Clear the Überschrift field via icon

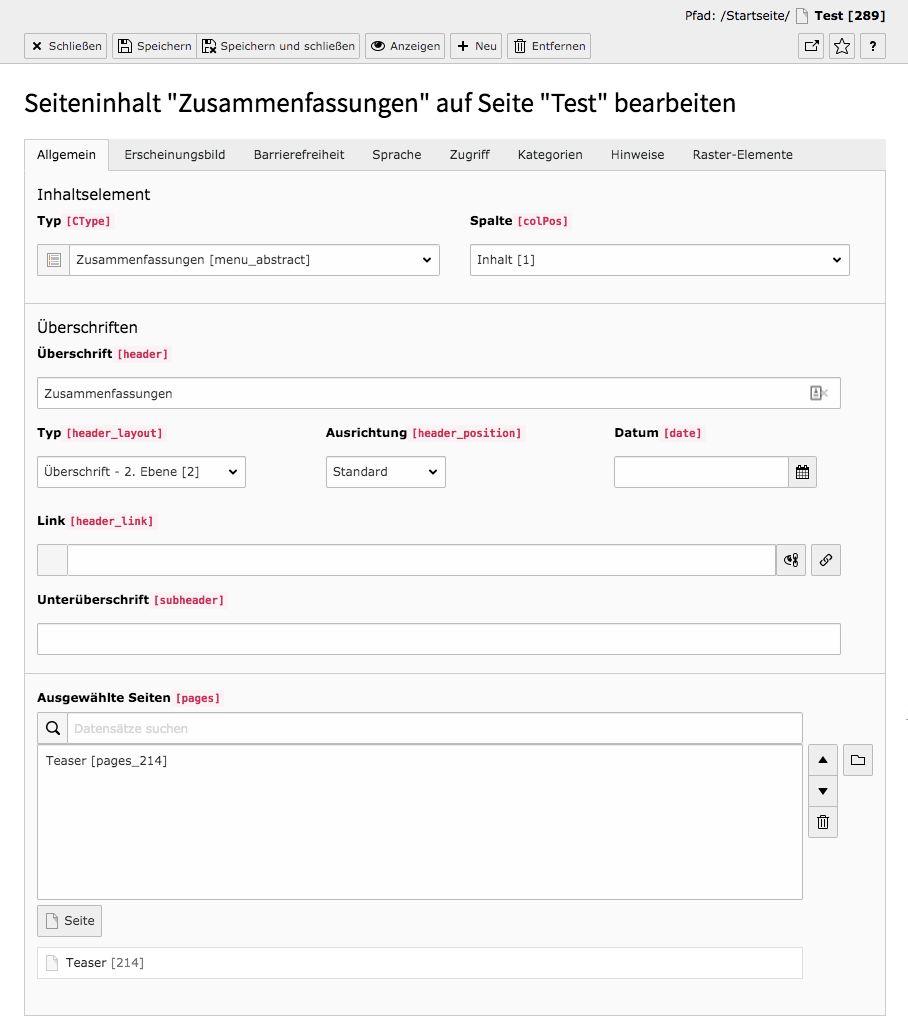[818, 393]
